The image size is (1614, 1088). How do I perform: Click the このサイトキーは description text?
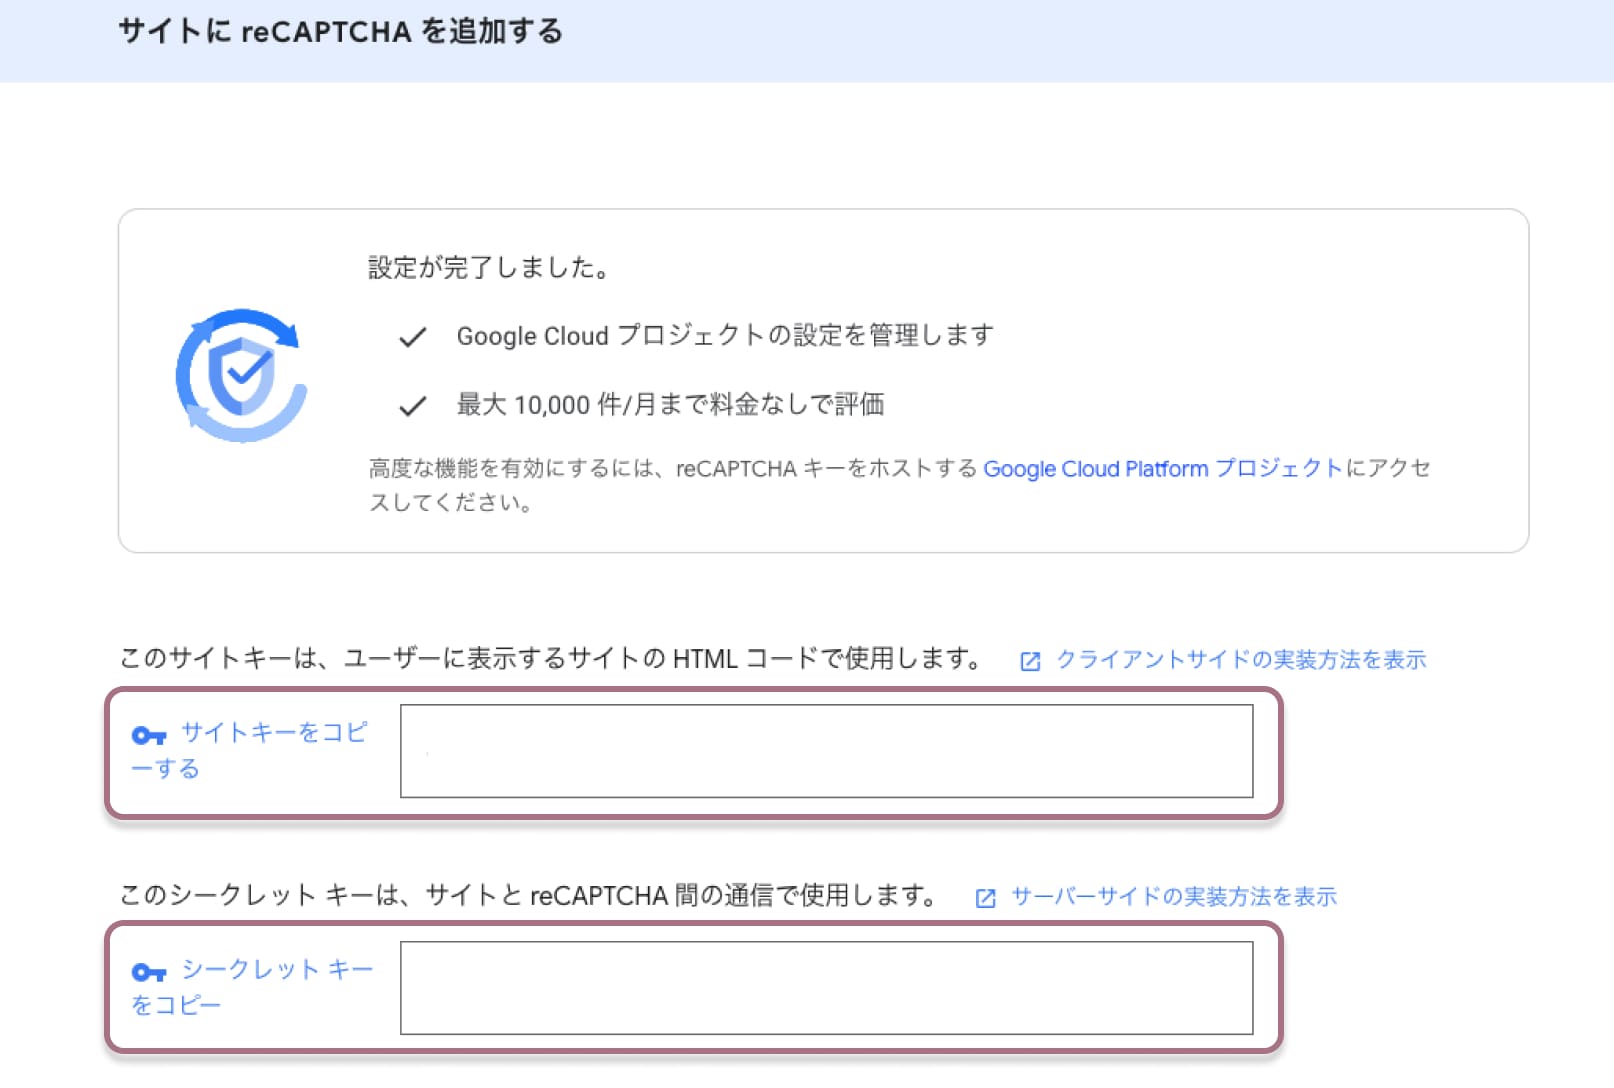tap(550, 659)
